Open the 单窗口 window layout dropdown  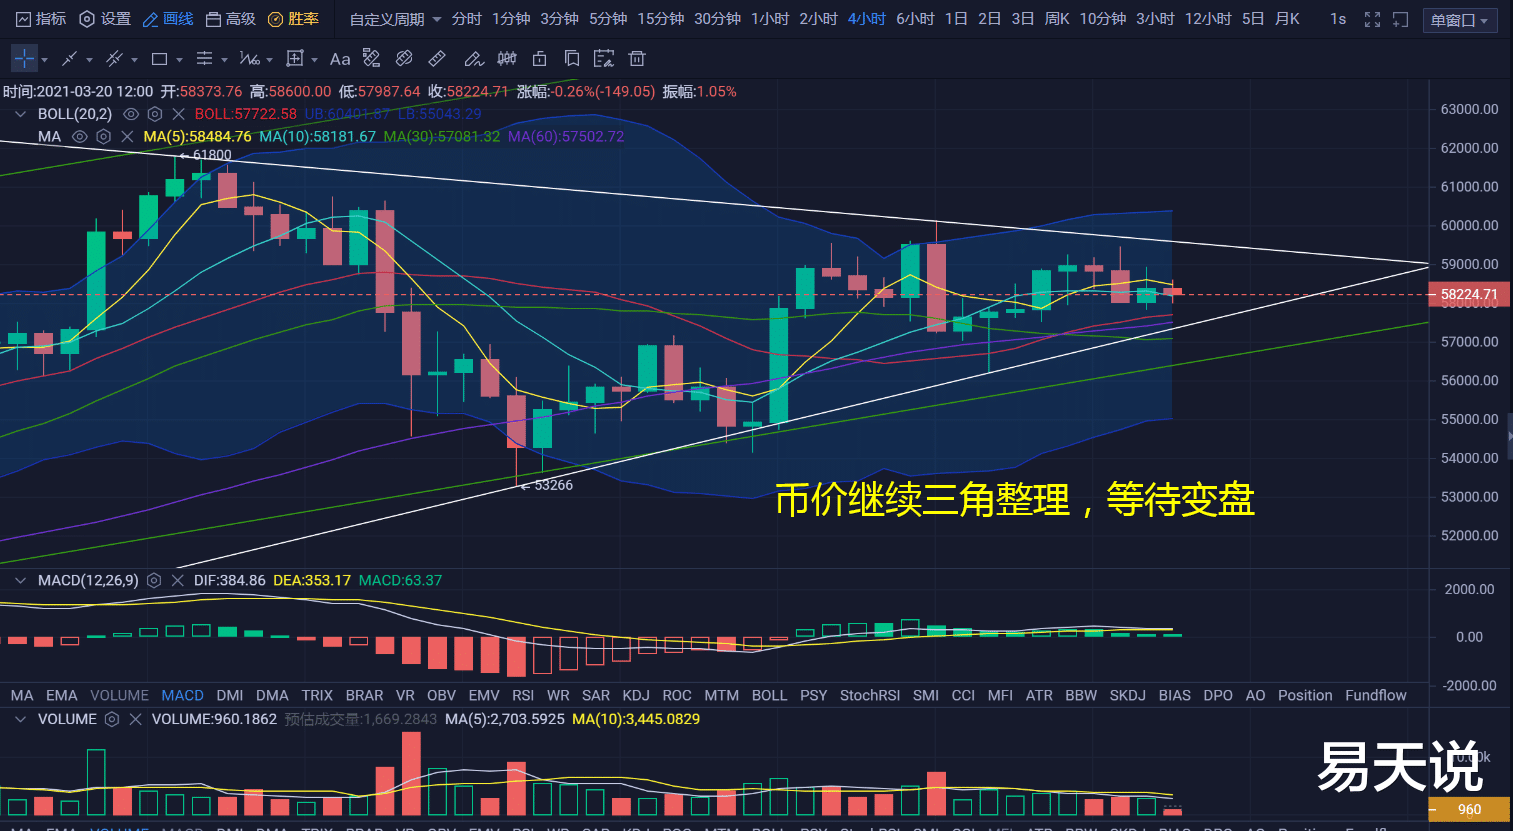1460,20
